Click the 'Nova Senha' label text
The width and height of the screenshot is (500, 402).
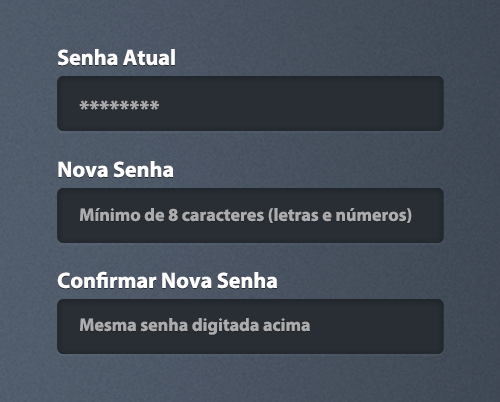pos(115,170)
